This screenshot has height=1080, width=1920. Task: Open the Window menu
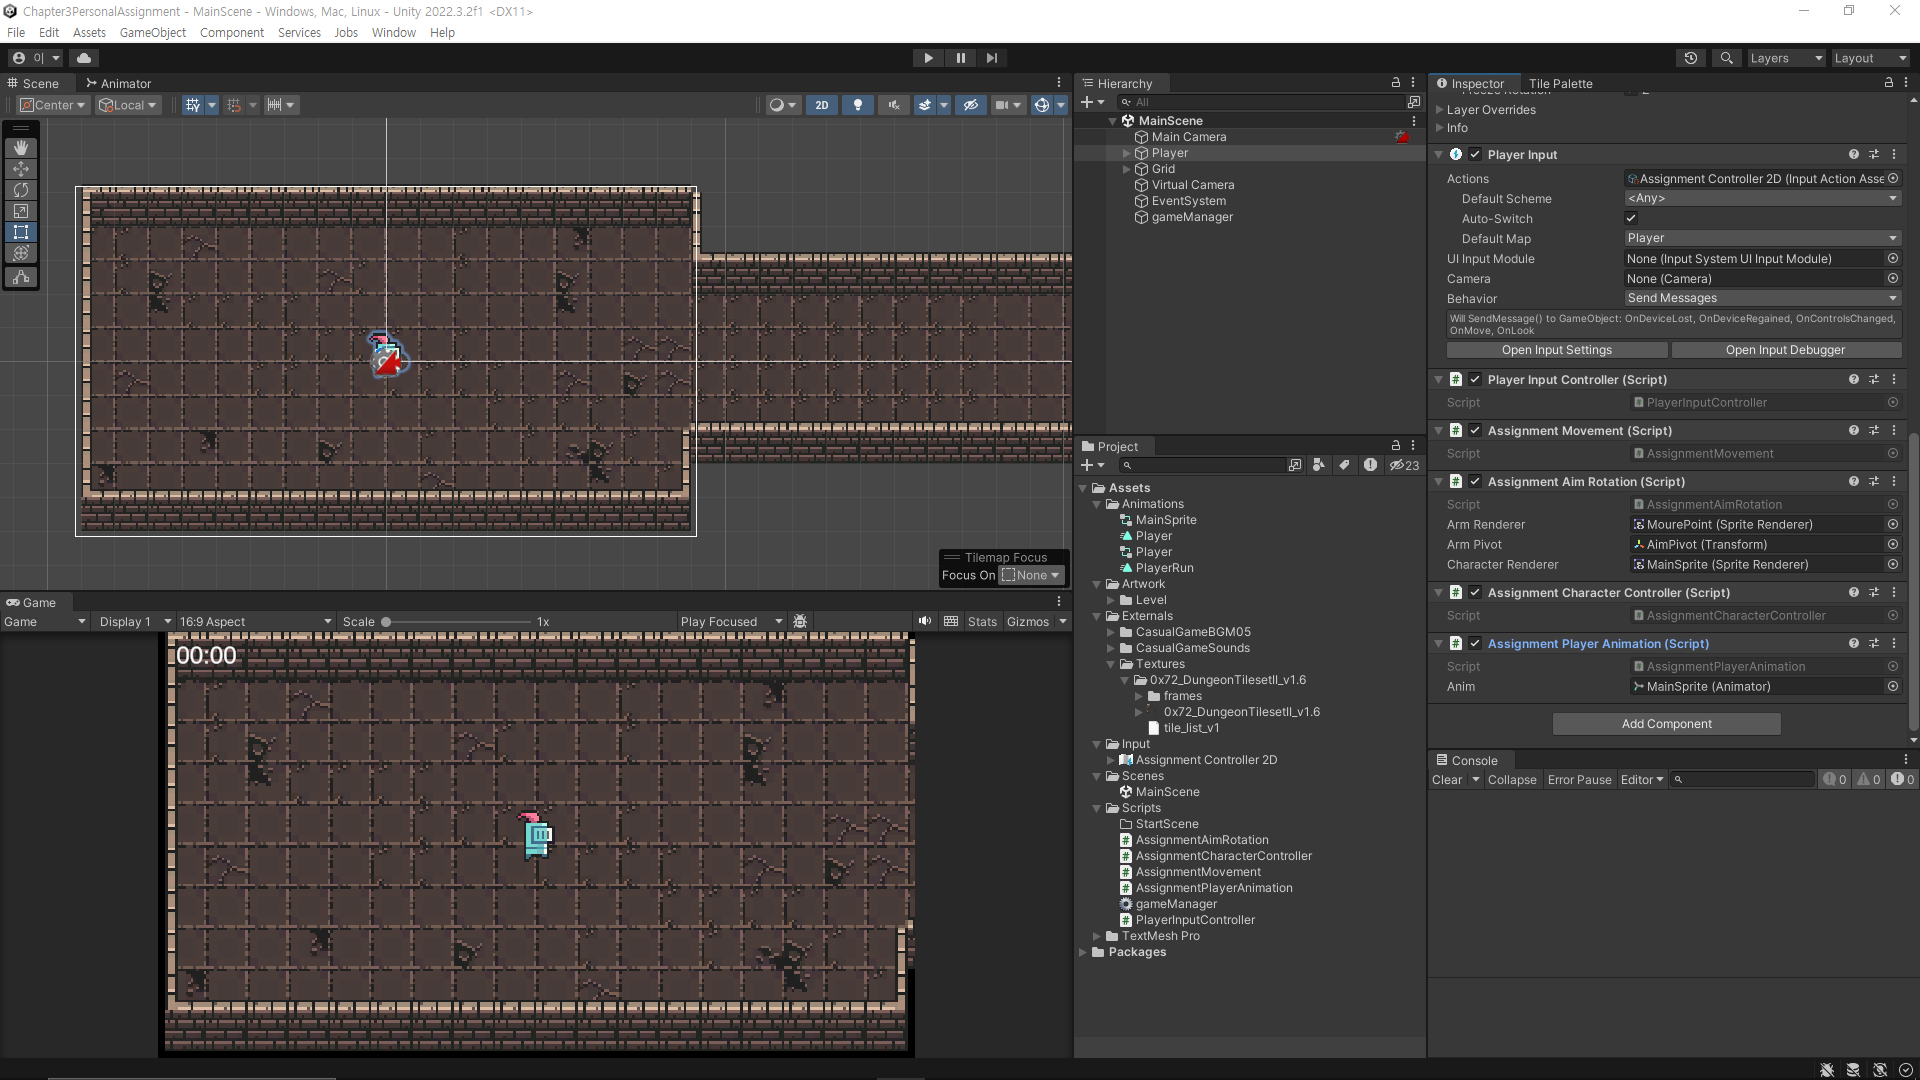[394, 33]
